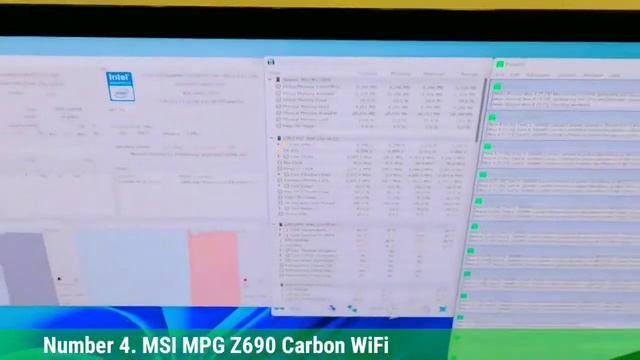This screenshot has height=360, width=640.
Task: Open Prime95 Help menu
Action: pos(615,76)
